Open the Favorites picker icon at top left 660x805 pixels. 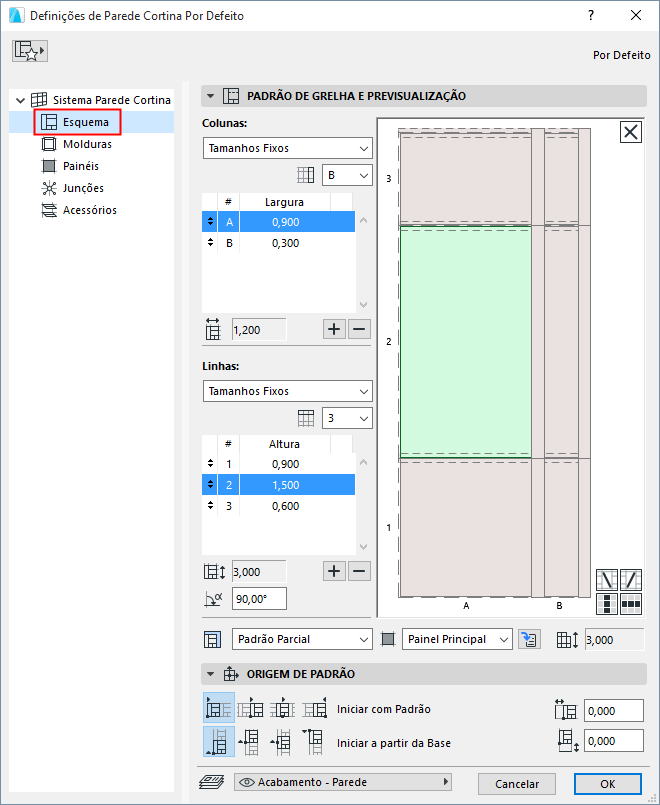click(x=30, y=51)
